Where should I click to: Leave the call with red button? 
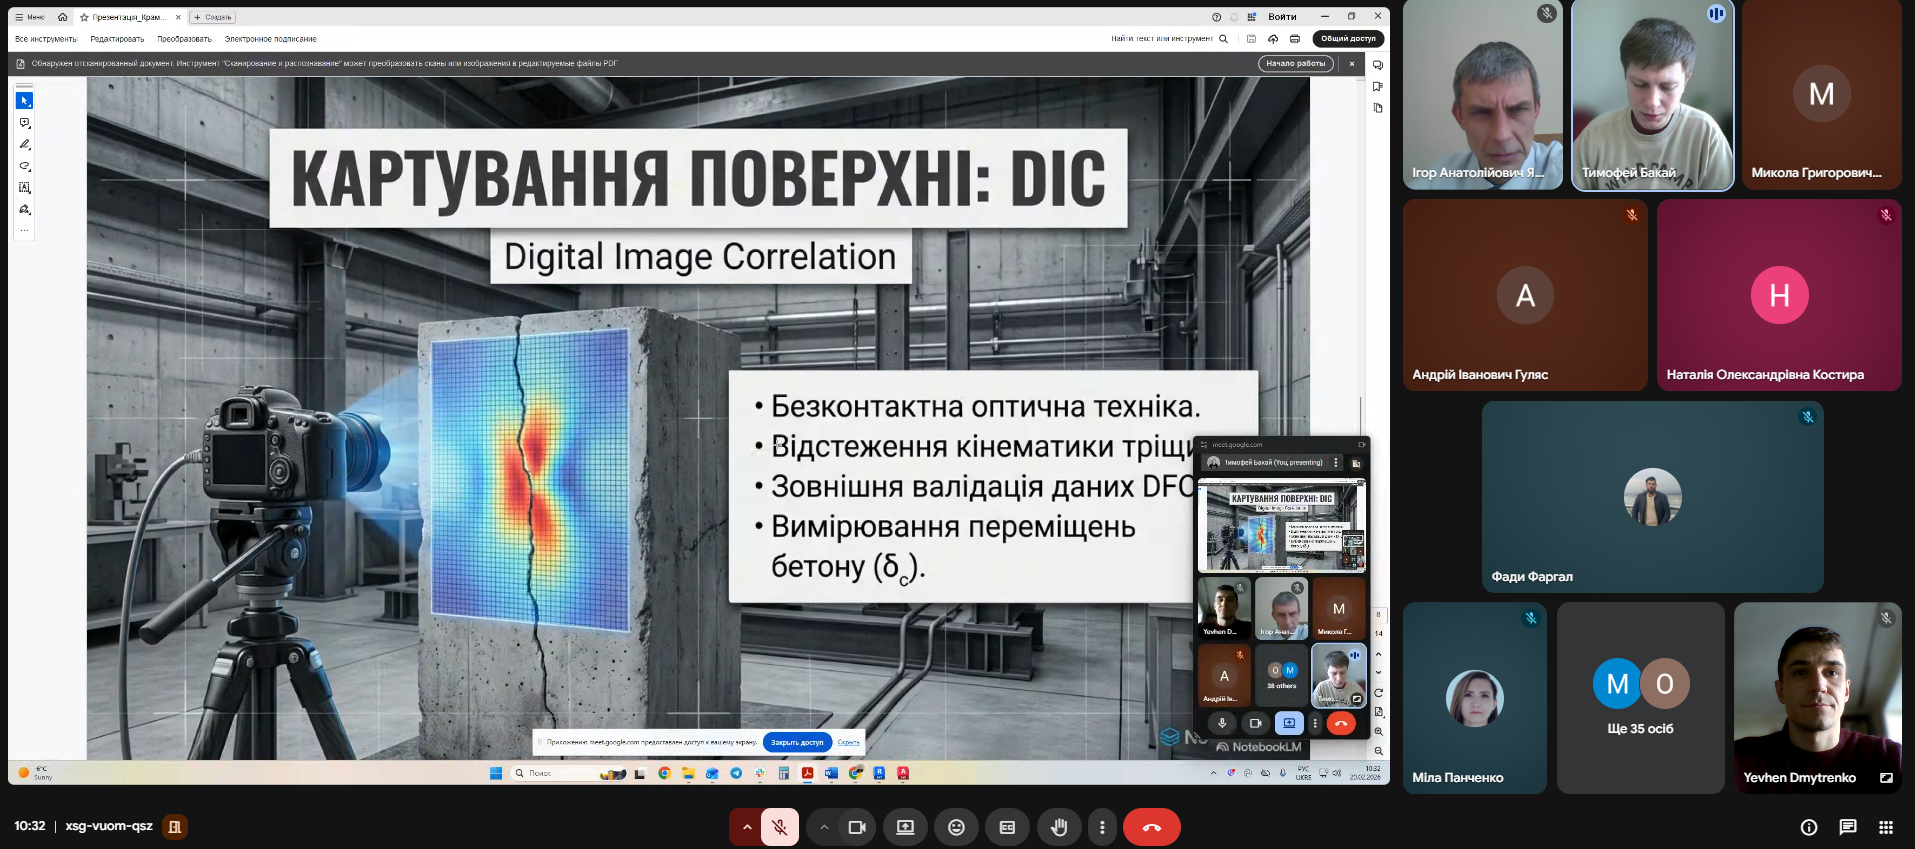pos(1151,827)
